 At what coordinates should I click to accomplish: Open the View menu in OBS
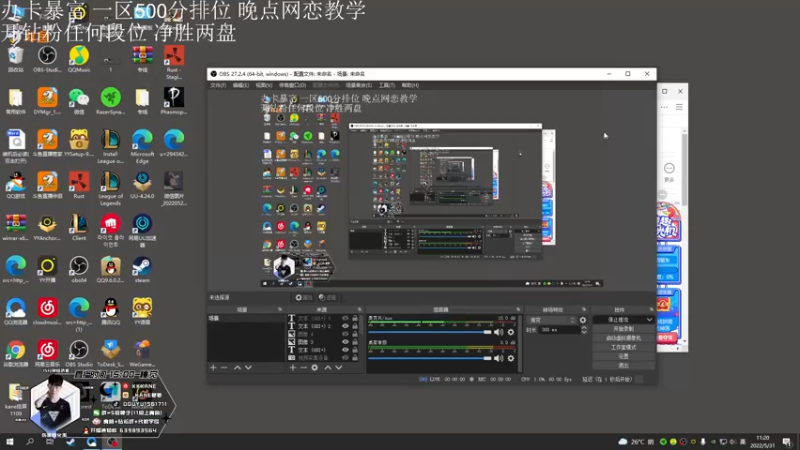(264, 85)
